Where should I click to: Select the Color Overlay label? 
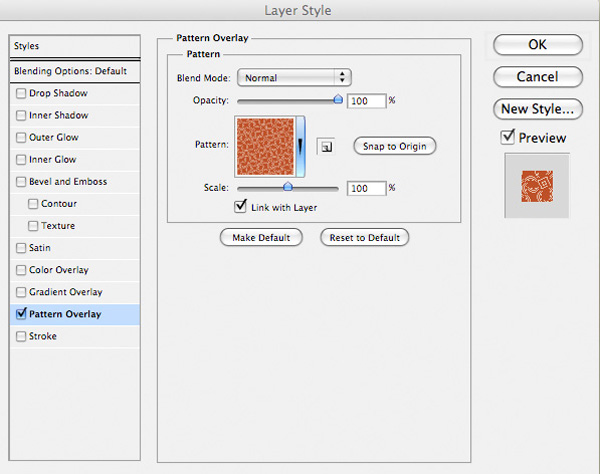[x=59, y=270]
